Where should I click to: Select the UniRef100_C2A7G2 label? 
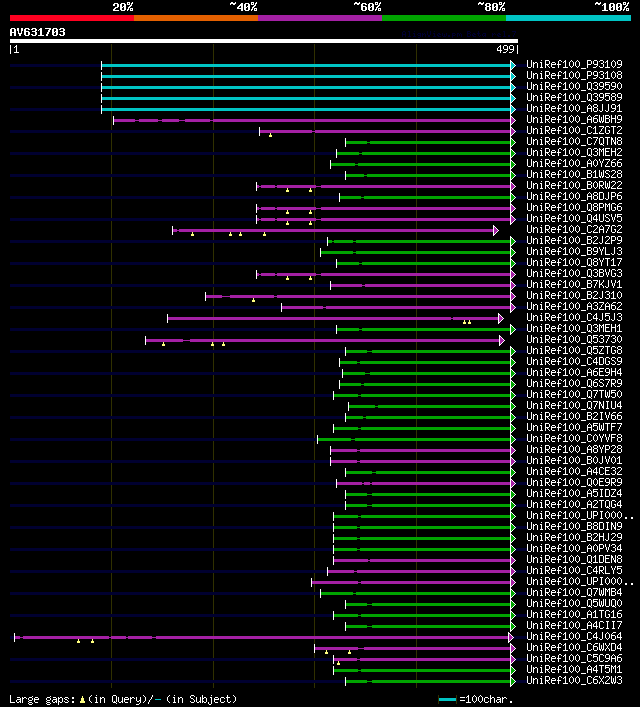click(574, 230)
